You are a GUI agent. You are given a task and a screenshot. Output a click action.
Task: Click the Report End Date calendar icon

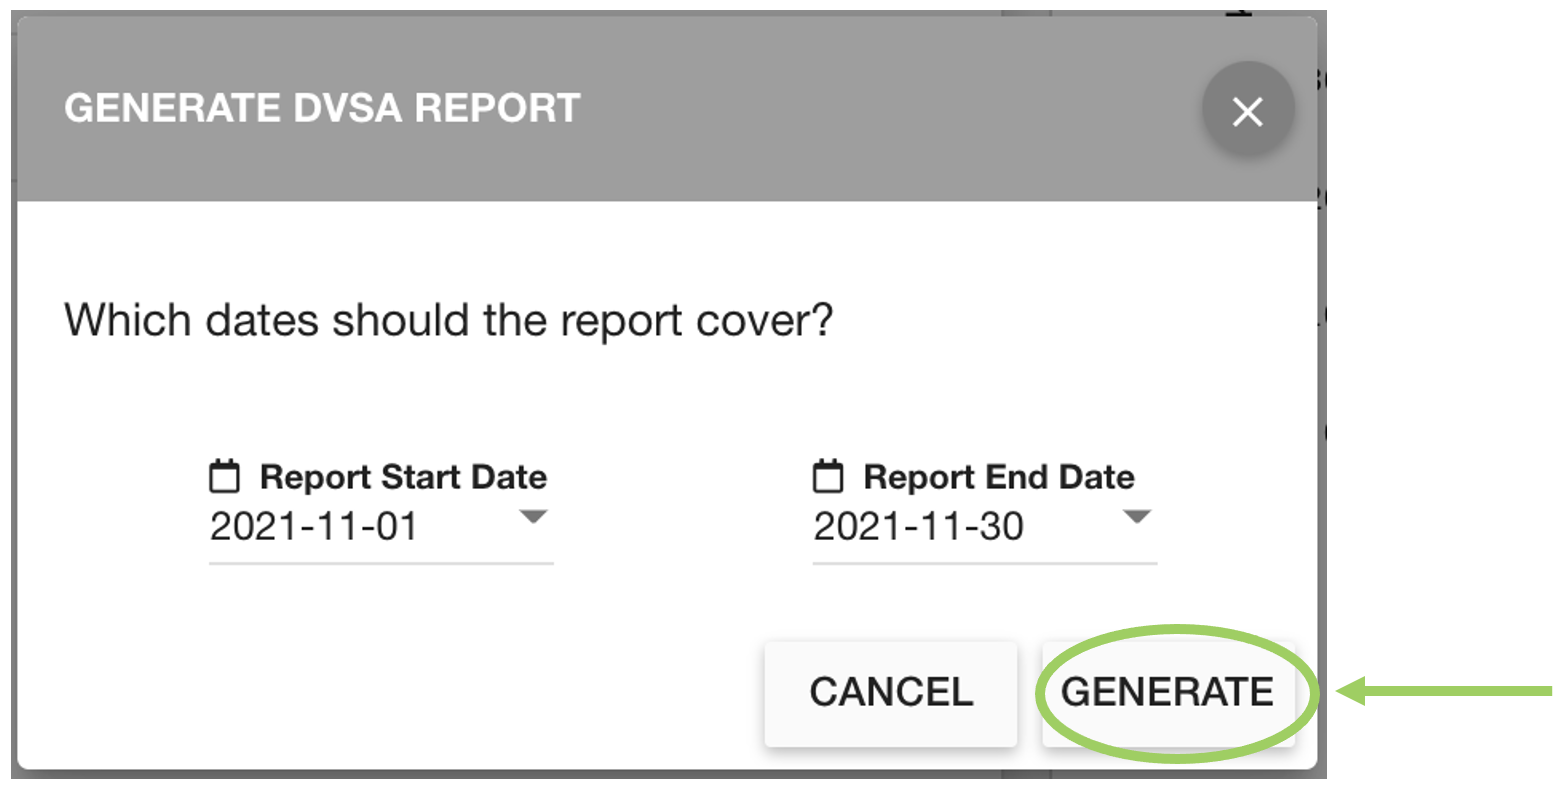[828, 477]
